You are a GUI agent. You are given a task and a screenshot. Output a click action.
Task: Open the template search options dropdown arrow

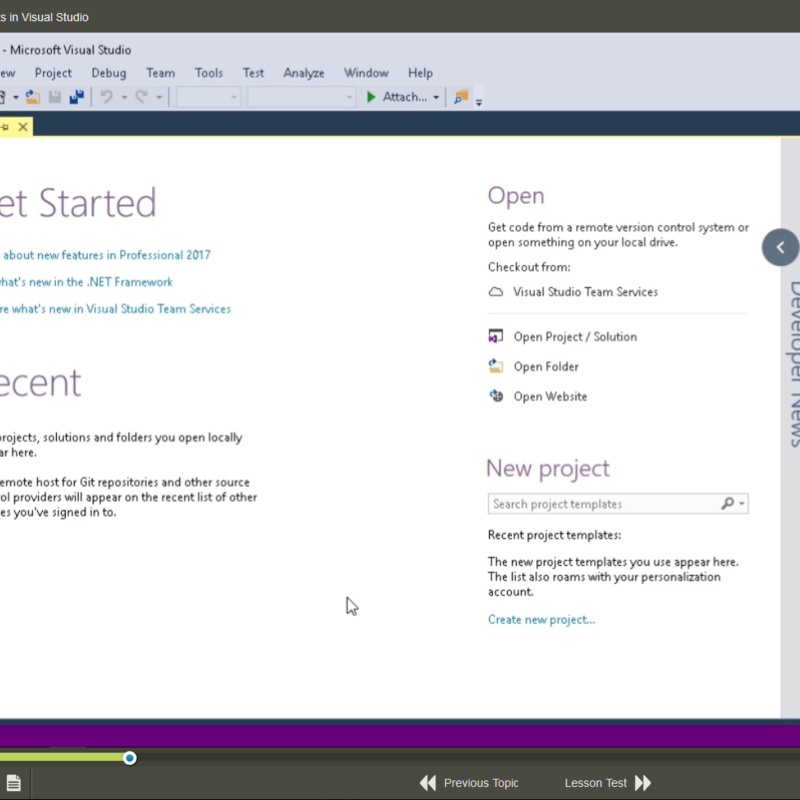tap(742, 504)
